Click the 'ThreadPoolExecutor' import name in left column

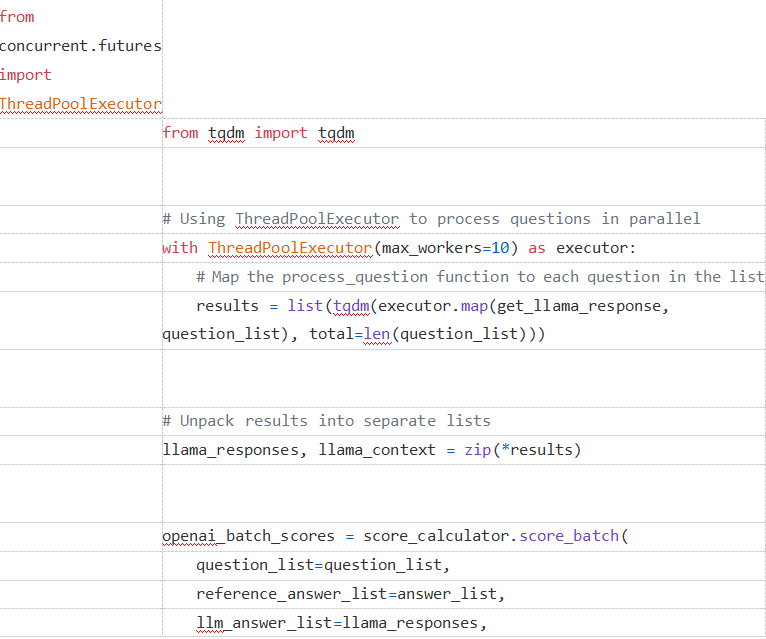point(81,104)
